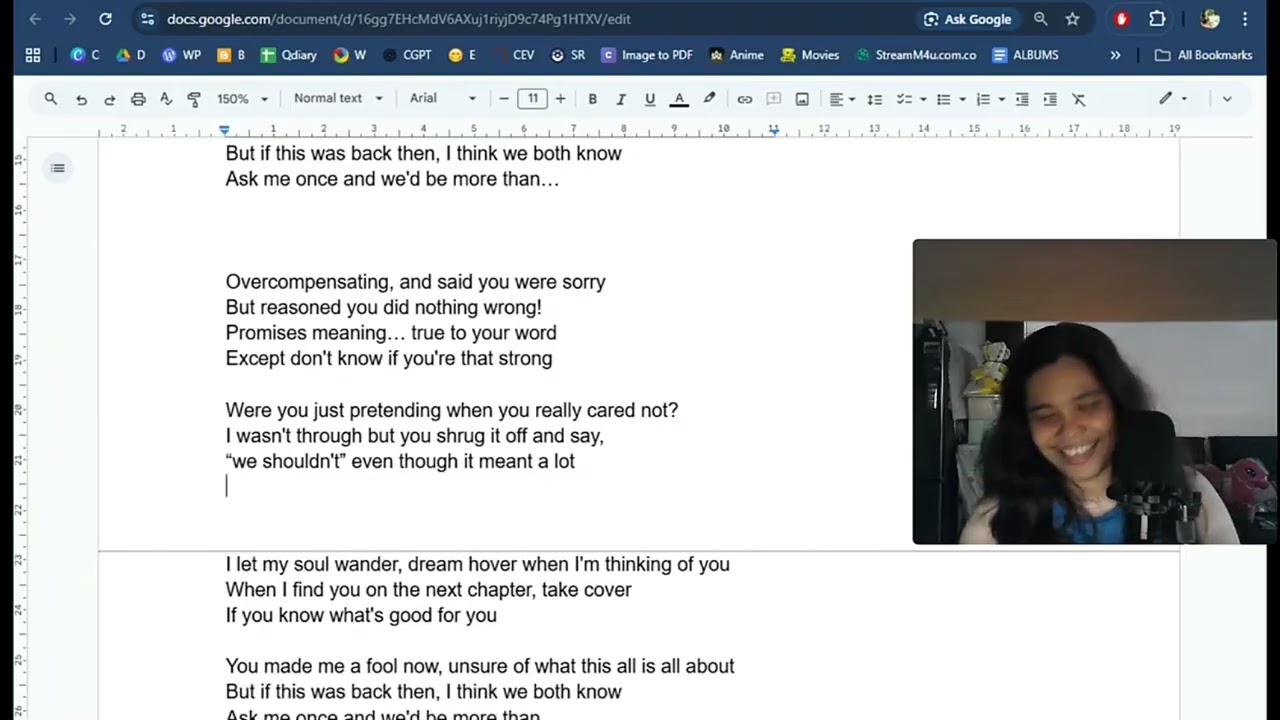
Task: Click the search menus magnifier icon
Action: [x=51, y=99]
